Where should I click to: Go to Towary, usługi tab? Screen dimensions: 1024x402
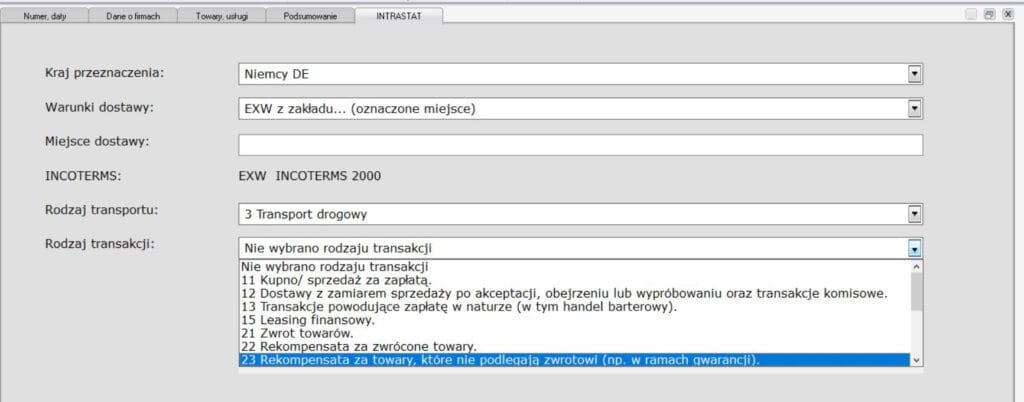tap(221, 16)
